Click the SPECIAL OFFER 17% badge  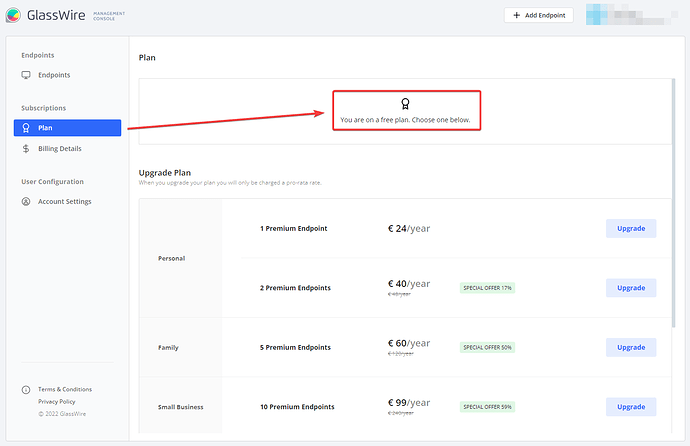487,288
